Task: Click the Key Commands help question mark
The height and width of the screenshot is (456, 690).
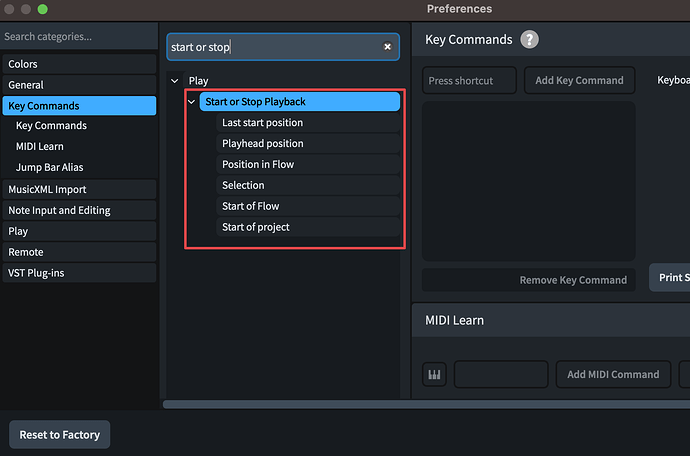Action: (x=529, y=40)
